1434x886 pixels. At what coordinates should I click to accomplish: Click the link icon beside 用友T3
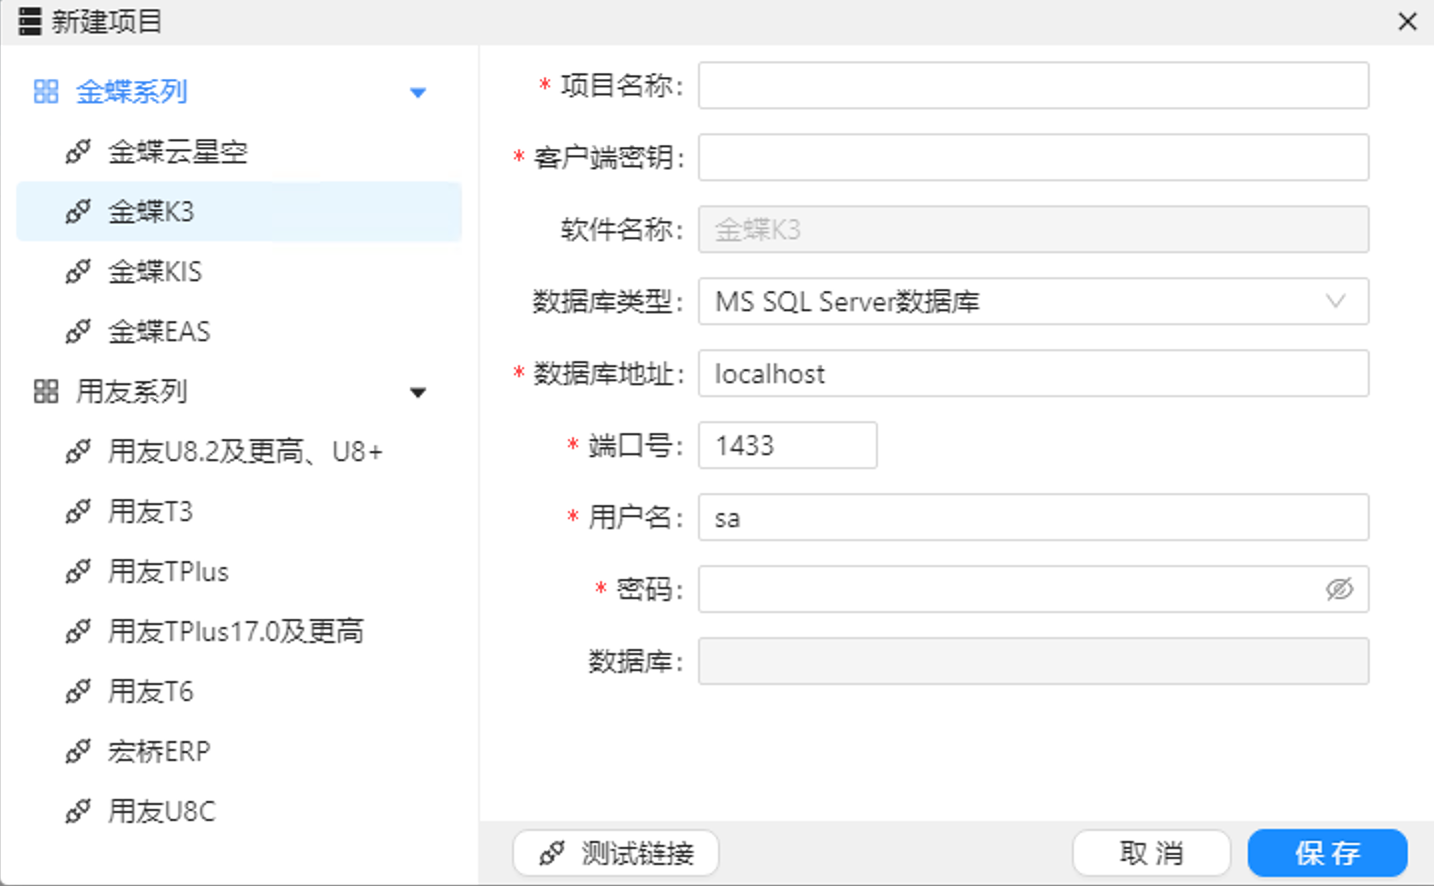[78, 512]
